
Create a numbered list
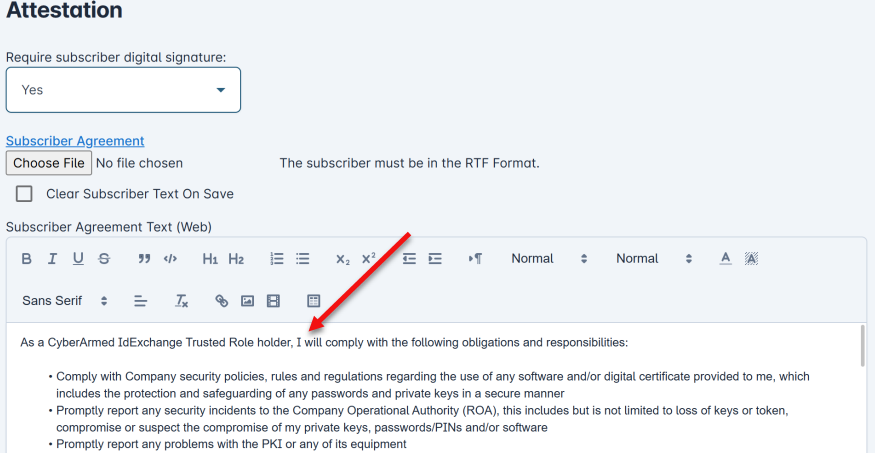[x=277, y=259]
